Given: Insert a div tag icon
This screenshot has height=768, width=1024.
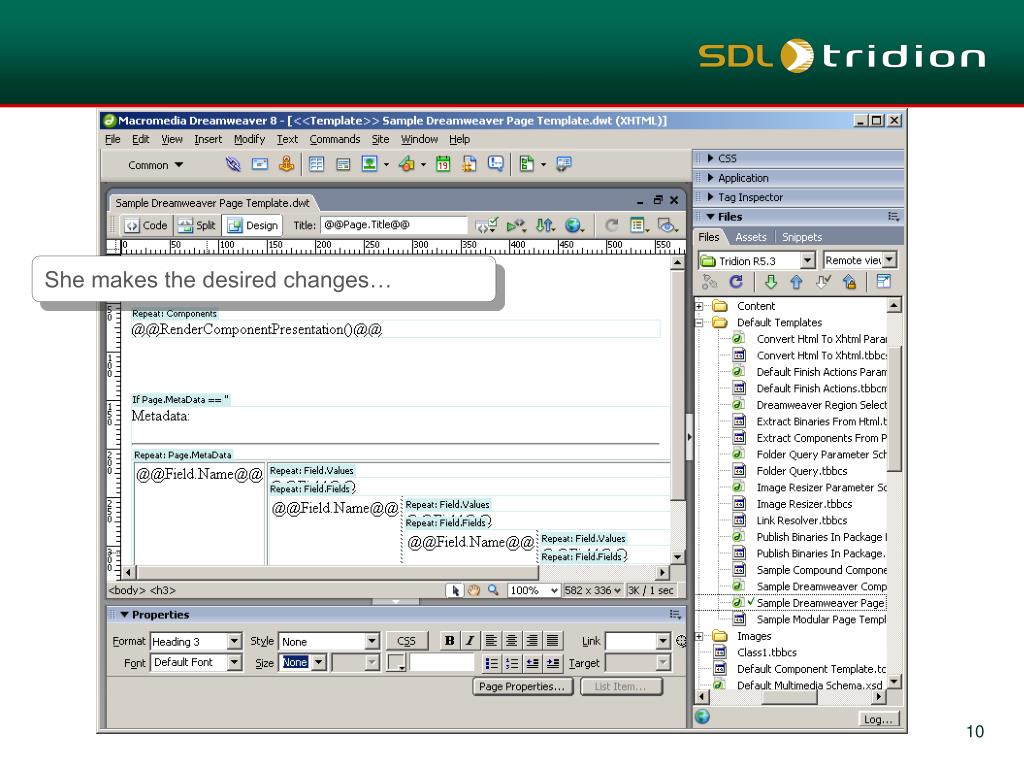Looking at the screenshot, I should (x=343, y=165).
